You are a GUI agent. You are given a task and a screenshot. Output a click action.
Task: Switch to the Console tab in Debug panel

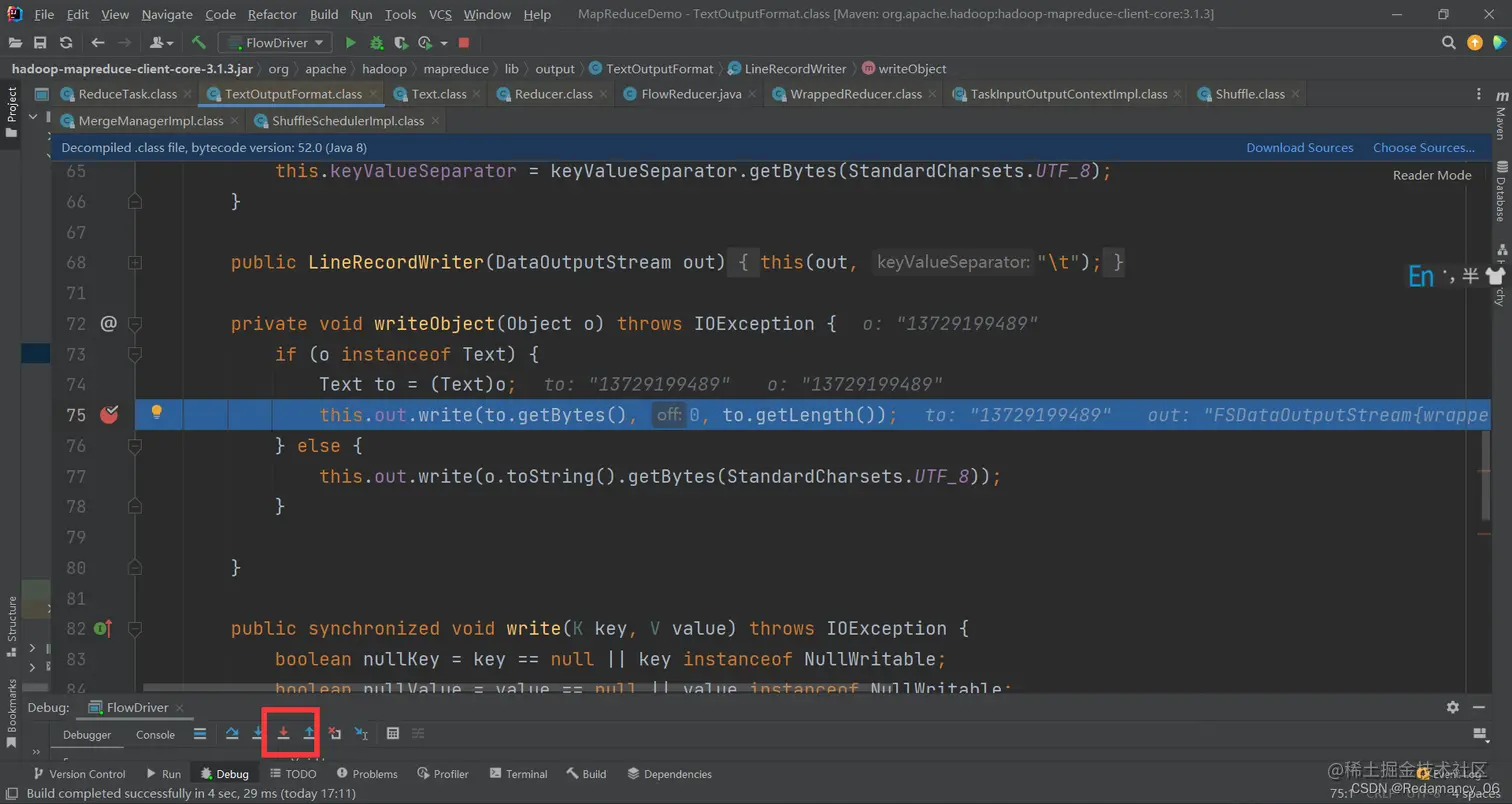tap(155, 735)
